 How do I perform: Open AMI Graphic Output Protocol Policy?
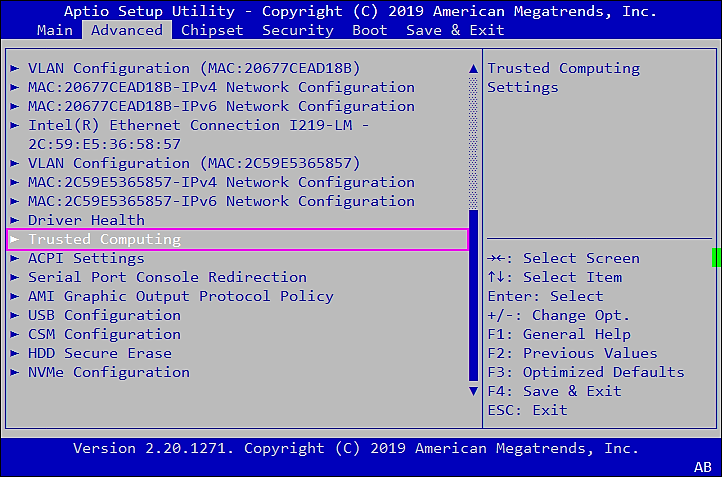click(x=180, y=296)
